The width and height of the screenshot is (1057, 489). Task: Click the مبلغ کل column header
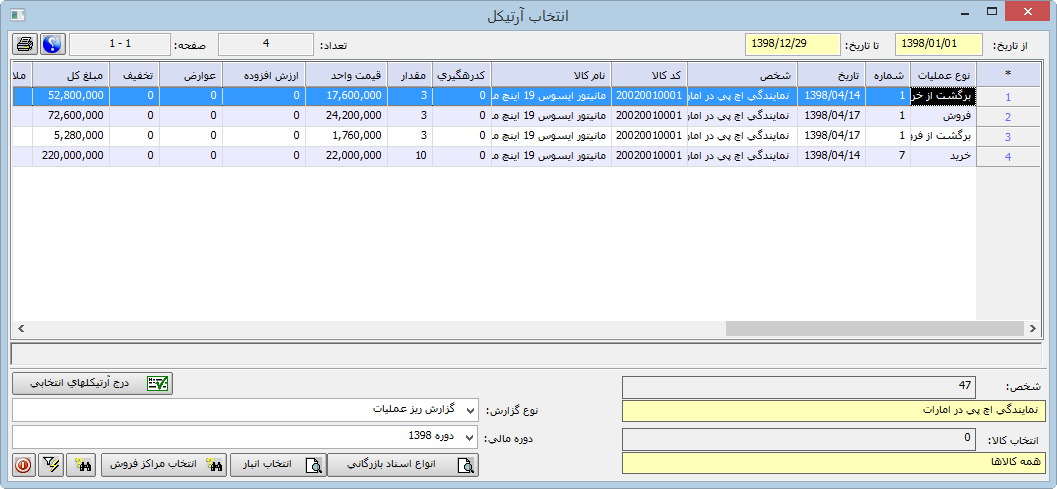click(71, 76)
